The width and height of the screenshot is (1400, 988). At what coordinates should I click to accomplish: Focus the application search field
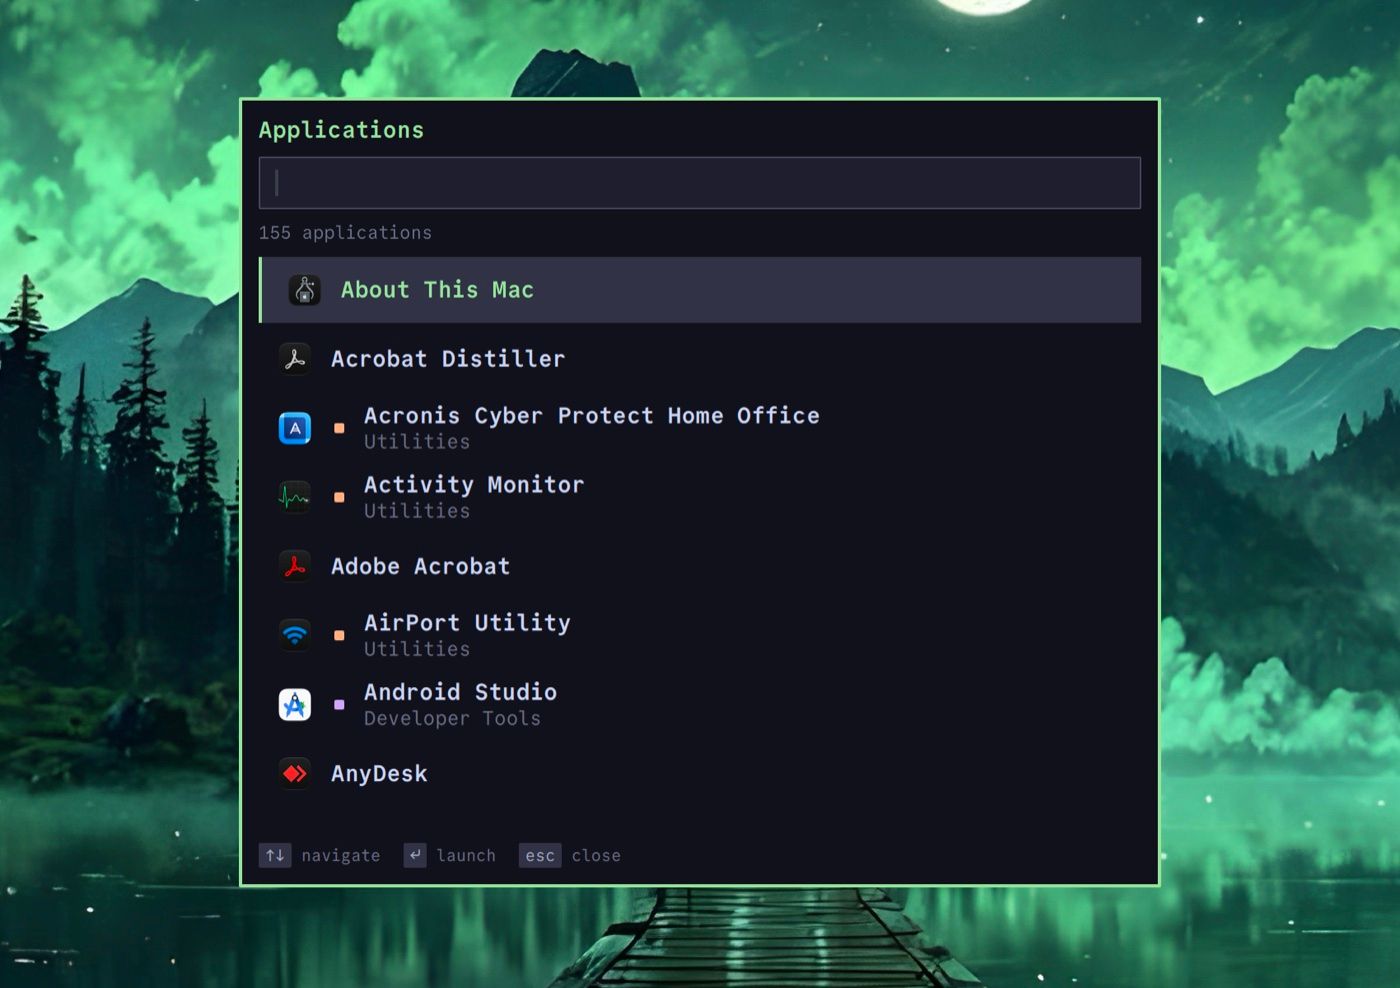[x=700, y=183]
